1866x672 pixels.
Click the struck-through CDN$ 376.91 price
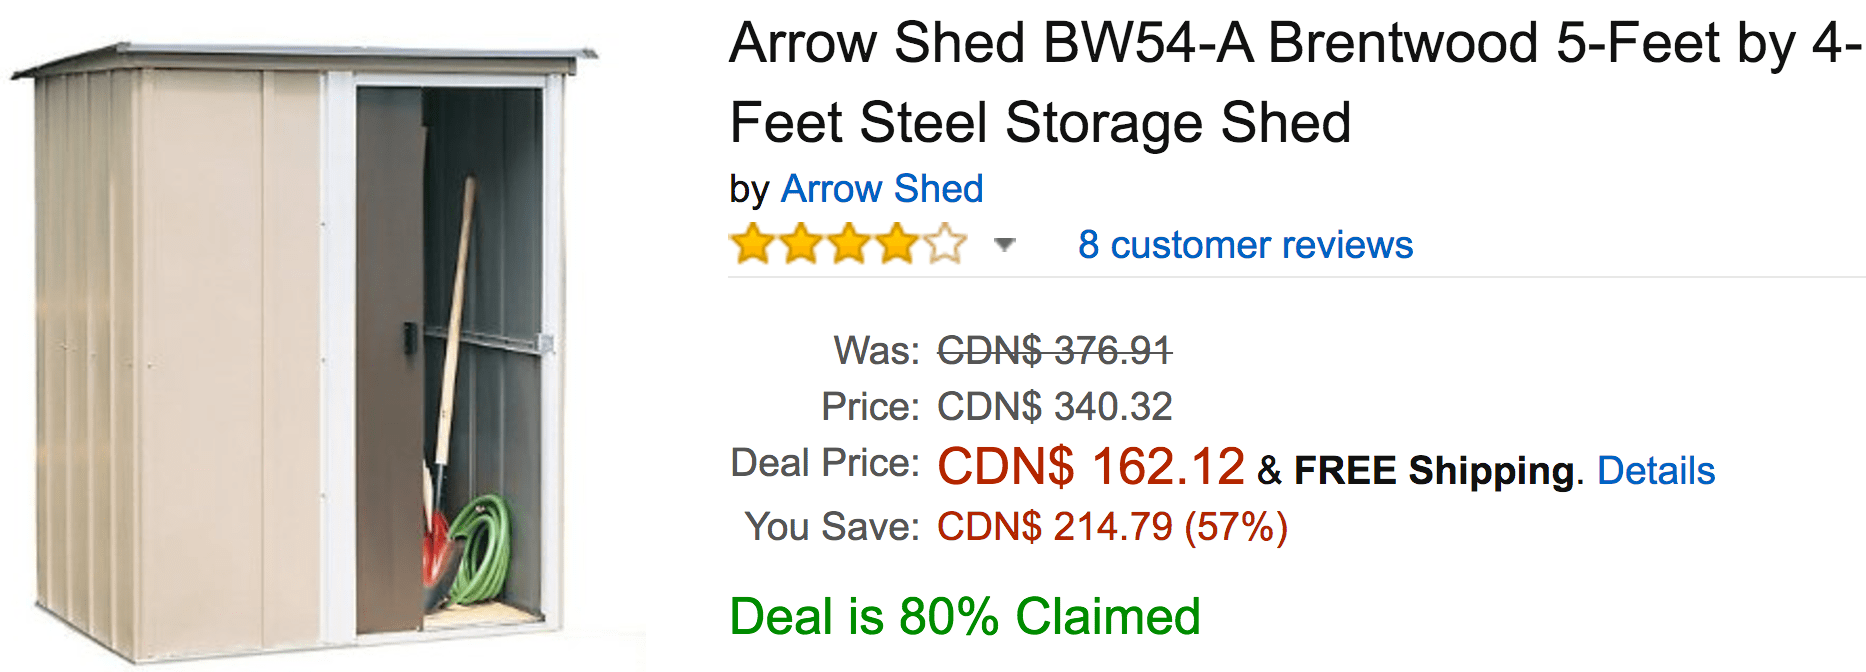click(x=1054, y=351)
